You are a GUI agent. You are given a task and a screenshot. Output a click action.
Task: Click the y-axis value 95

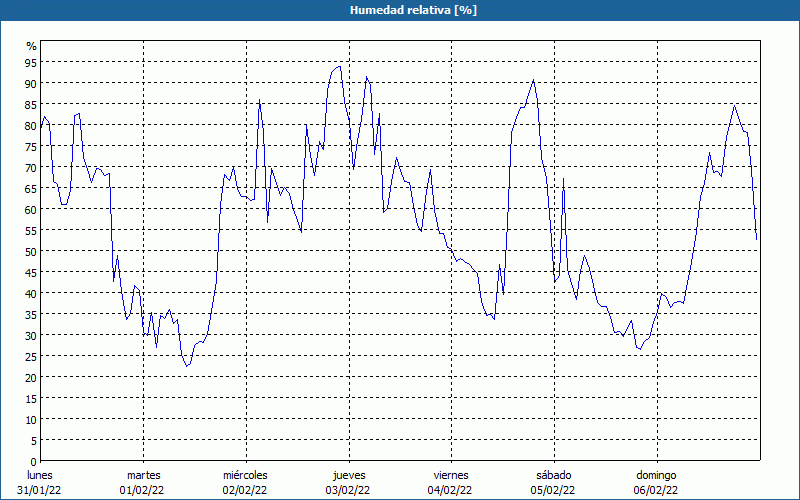[31, 62]
